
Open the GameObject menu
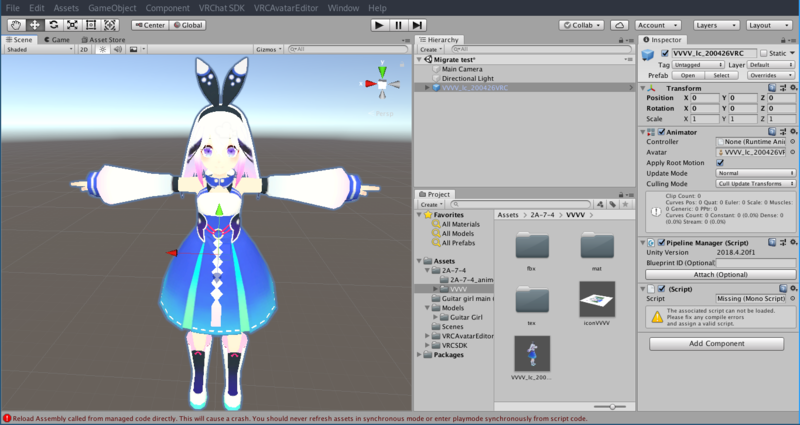112,8
